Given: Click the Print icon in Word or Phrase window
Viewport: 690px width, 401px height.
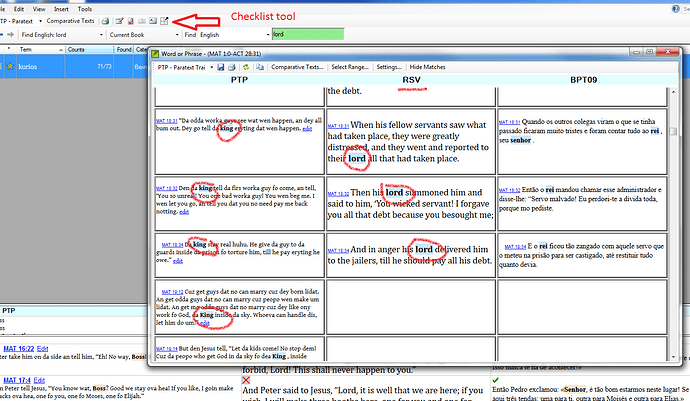Looking at the screenshot, I should 232,67.
